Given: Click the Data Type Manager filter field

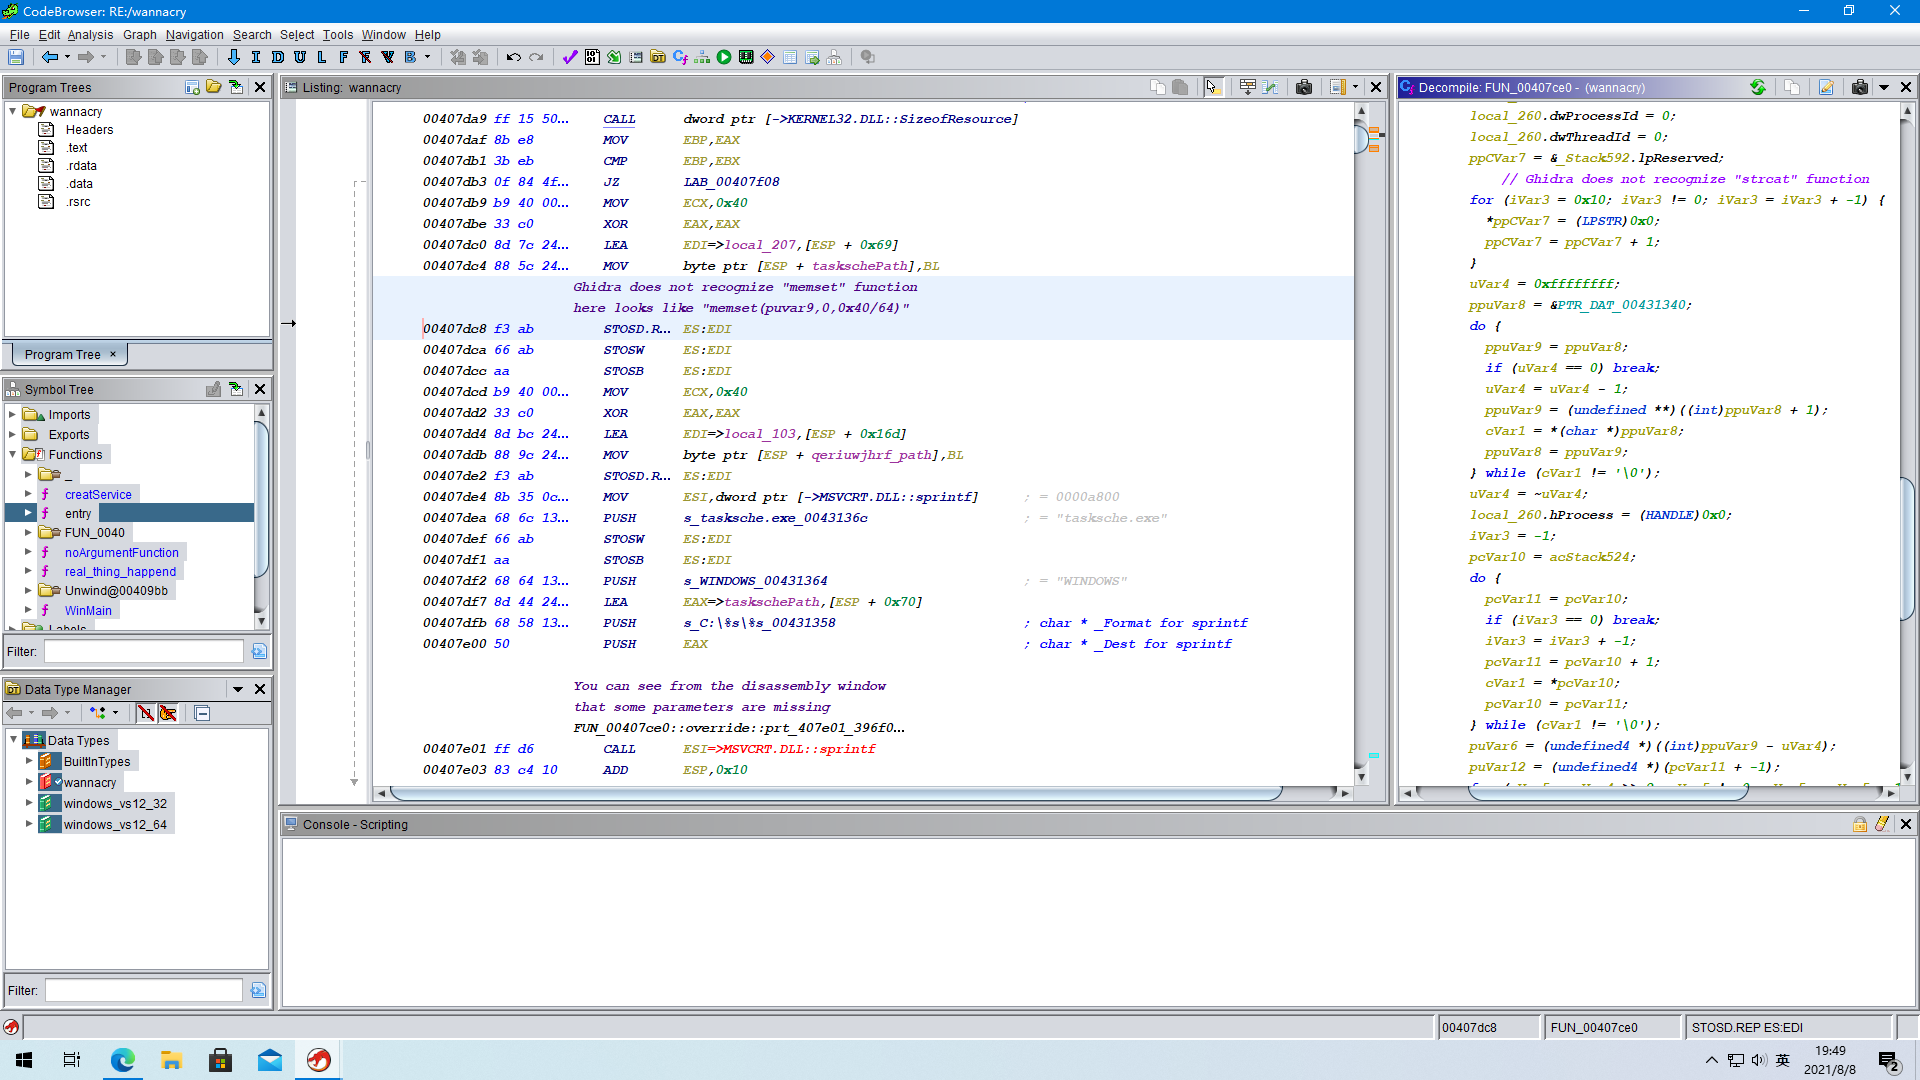Looking at the screenshot, I should click(143, 990).
